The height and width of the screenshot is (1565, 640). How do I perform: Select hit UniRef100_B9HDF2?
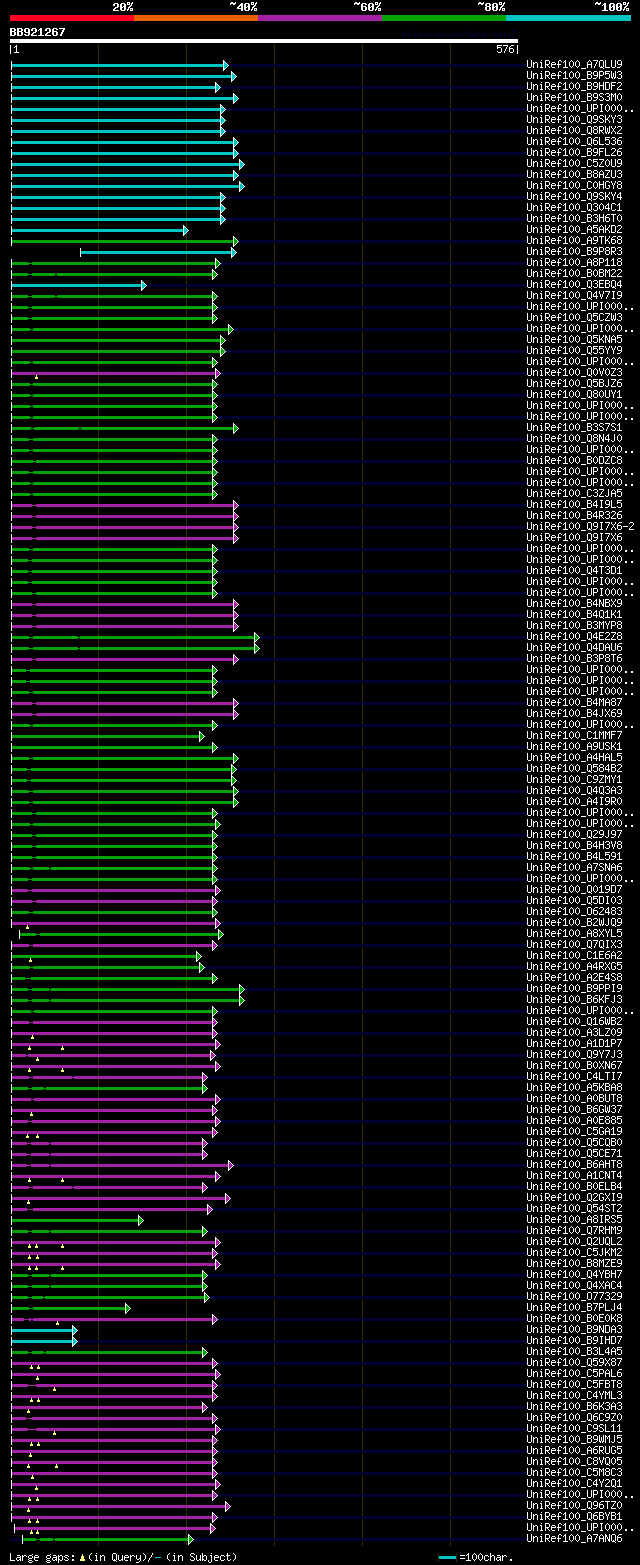click(574, 86)
